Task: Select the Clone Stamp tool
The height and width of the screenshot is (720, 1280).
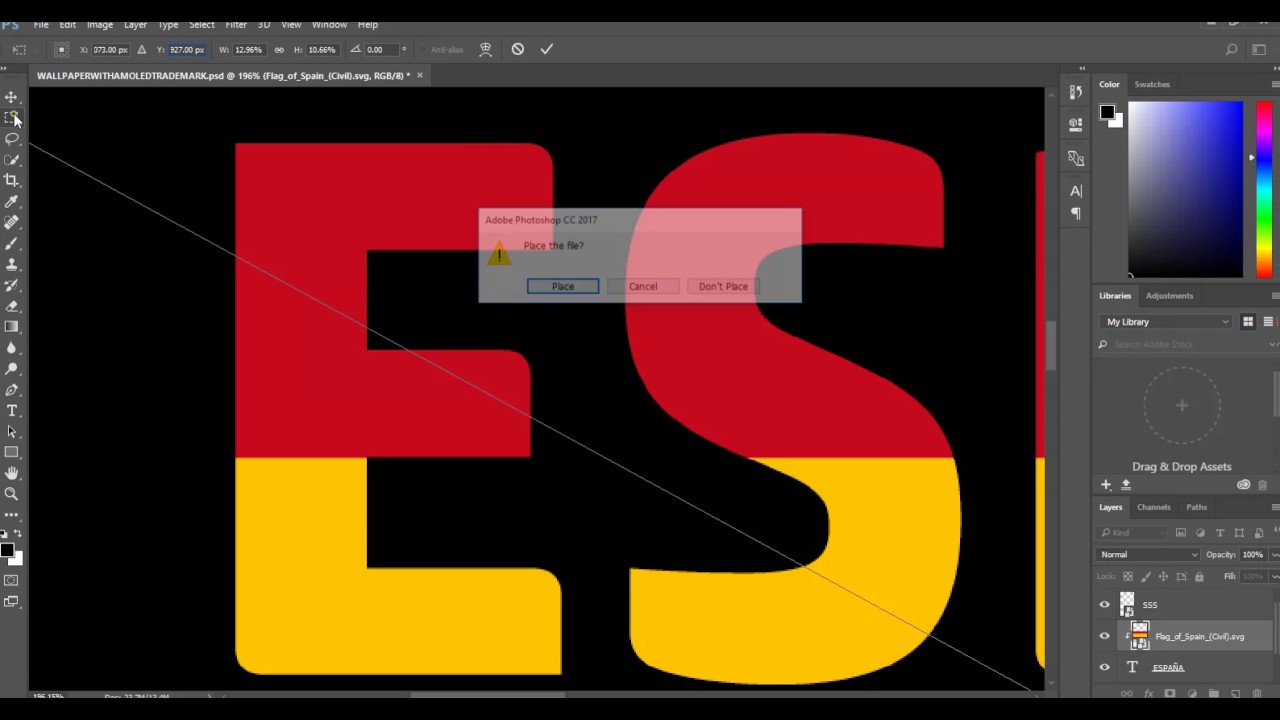Action: tap(11, 265)
